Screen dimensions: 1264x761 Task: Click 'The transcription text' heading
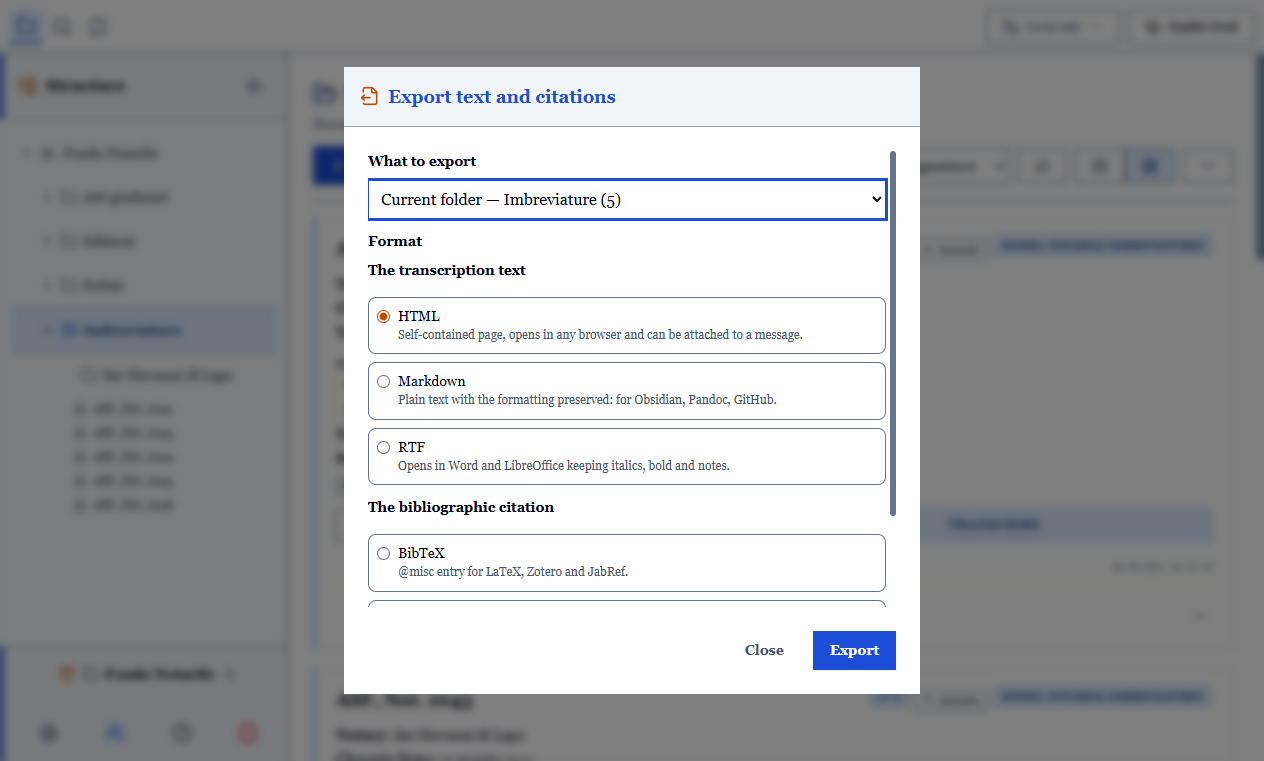(x=447, y=270)
